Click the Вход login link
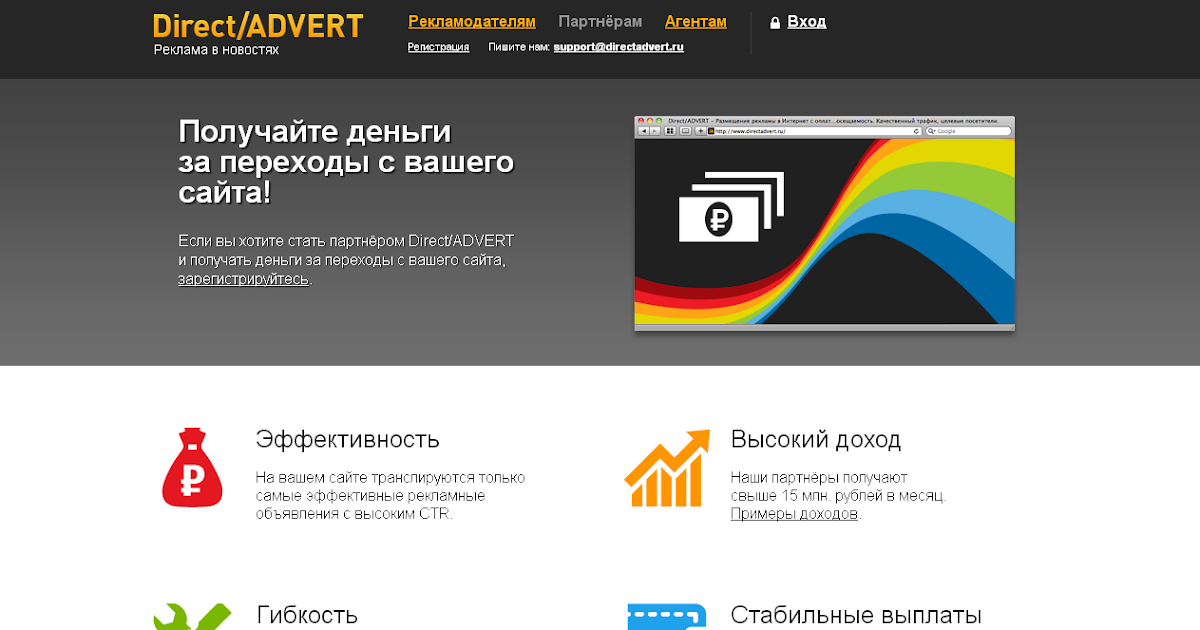Screen dimensions: 1200x630 pyautogui.click(x=806, y=22)
